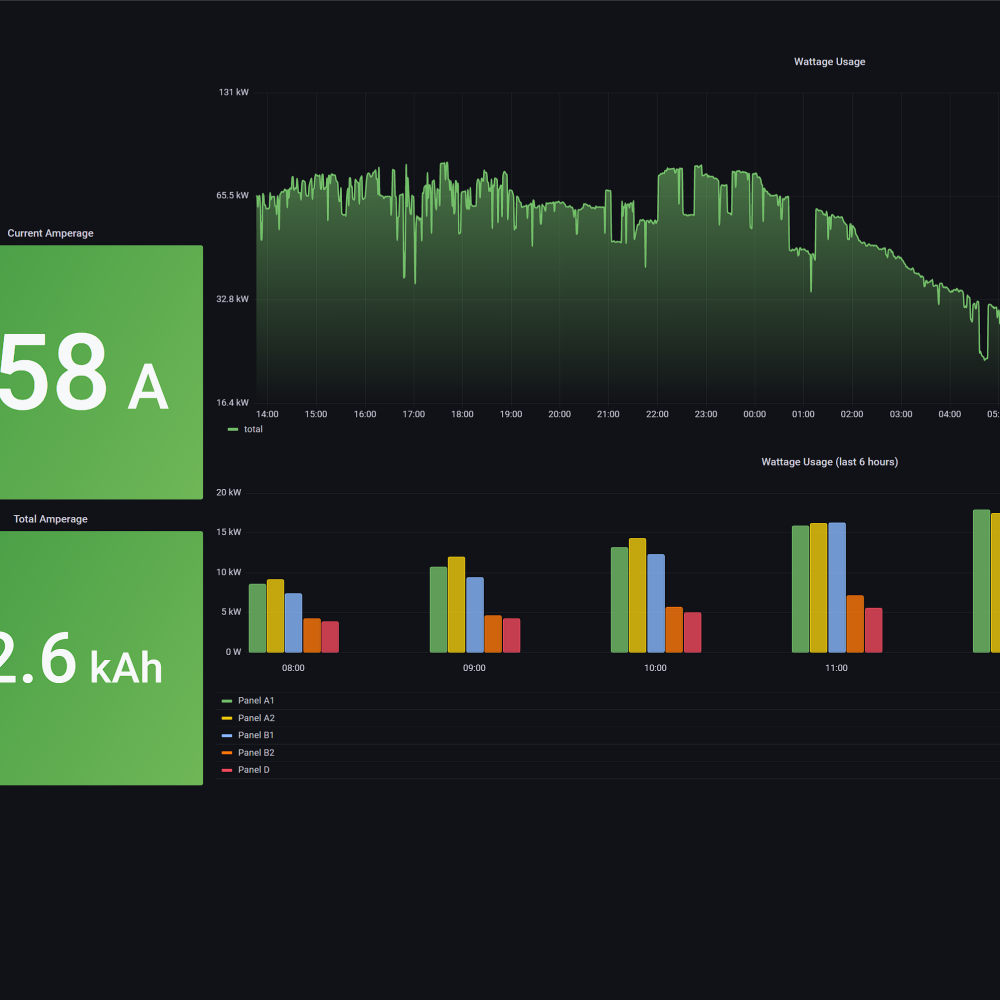Screen dimensions: 1000x1000
Task: Click the blue Panel B1 bar at 11:00
Action: click(837, 588)
